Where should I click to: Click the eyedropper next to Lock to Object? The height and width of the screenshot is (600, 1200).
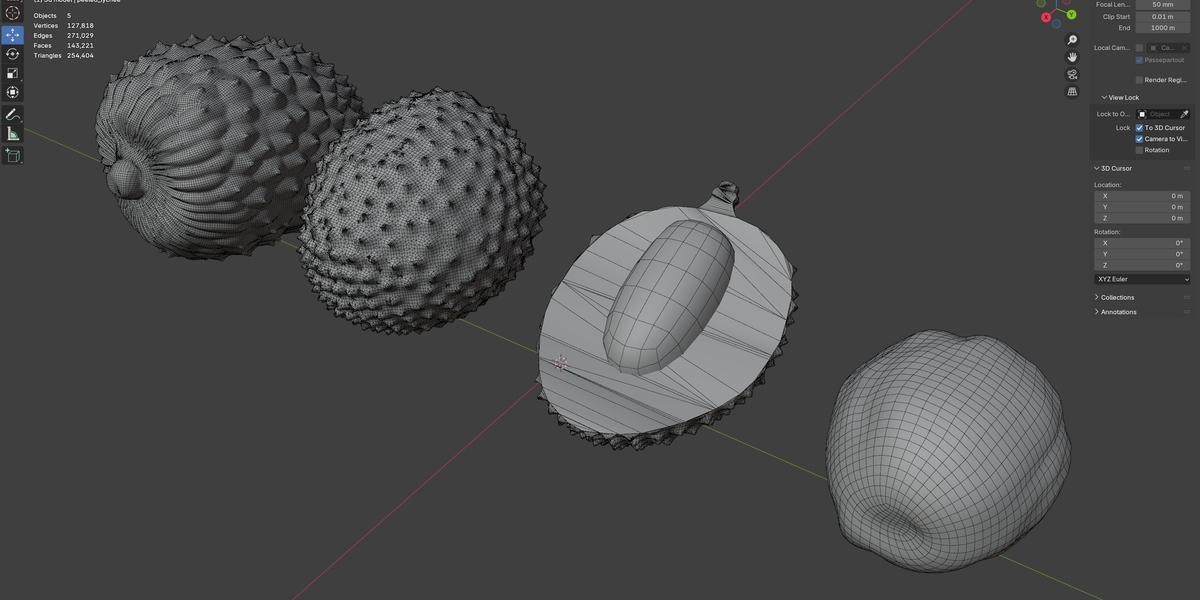[1184, 114]
